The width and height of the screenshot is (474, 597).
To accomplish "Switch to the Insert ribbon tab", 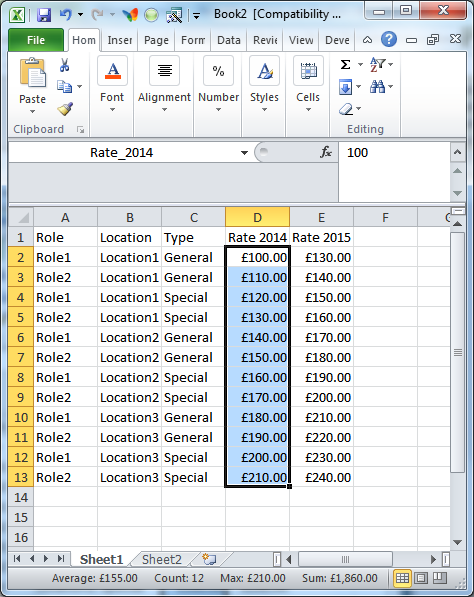I will coord(120,40).
